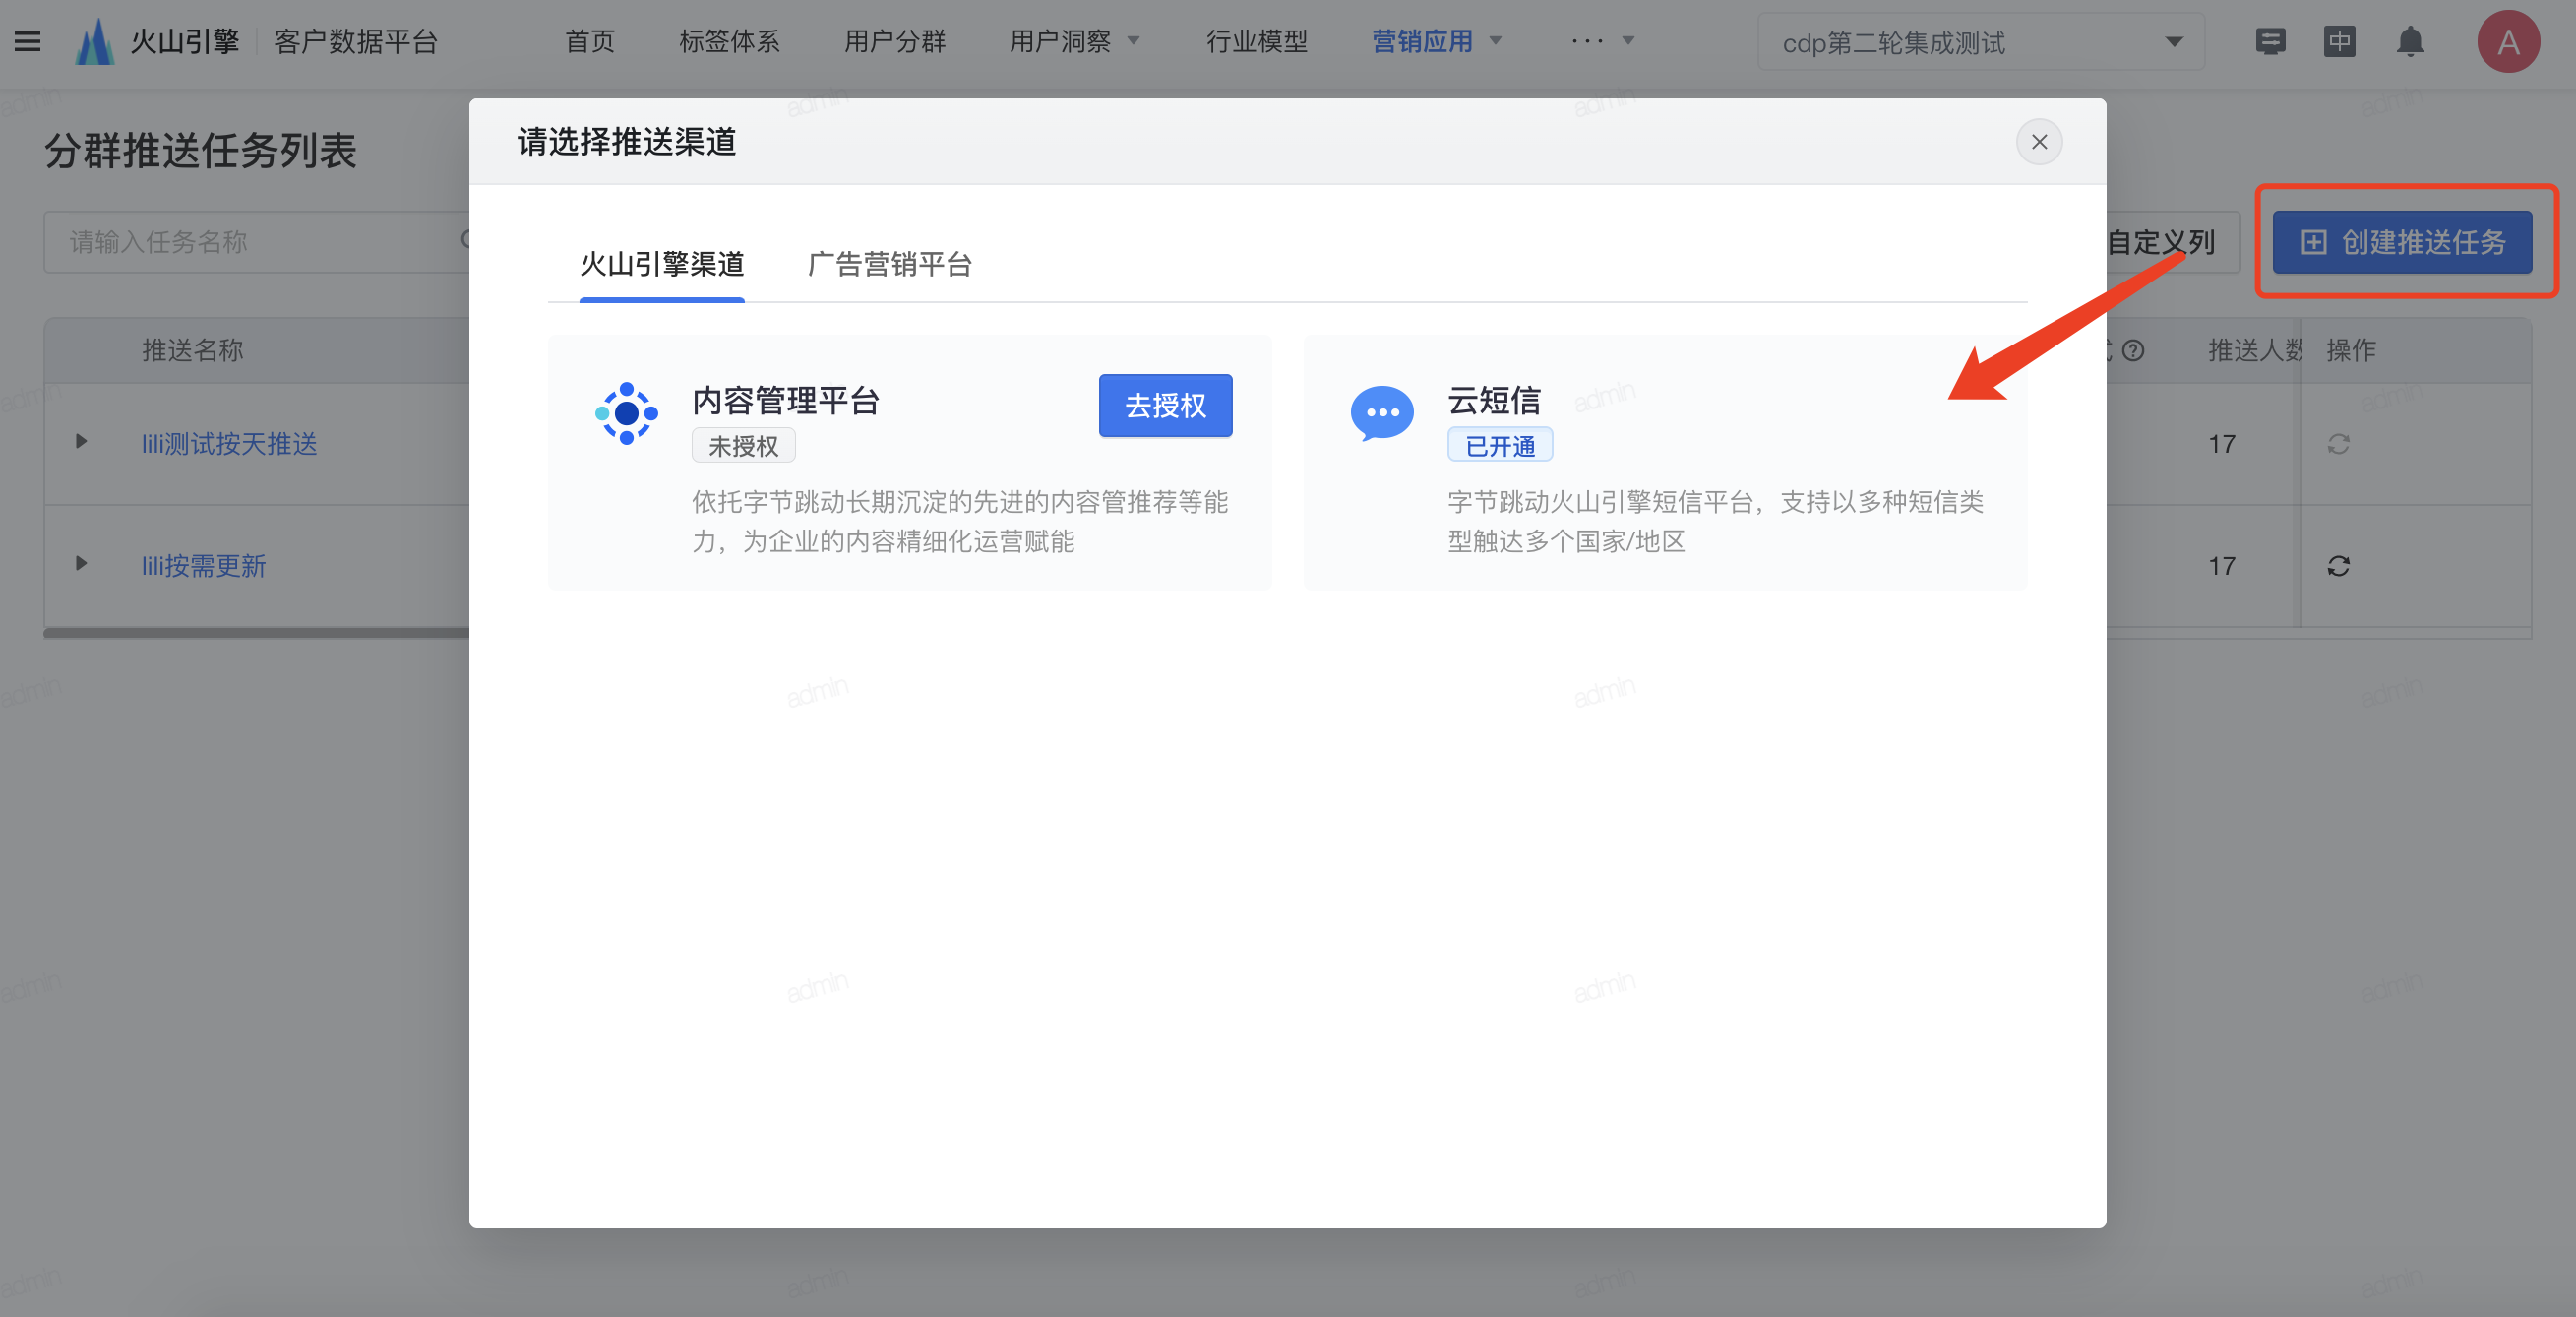Close the 请选择推送渠道 dialog
This screenshot has height=1317, width=2576.
click(x=2038, y=141)
